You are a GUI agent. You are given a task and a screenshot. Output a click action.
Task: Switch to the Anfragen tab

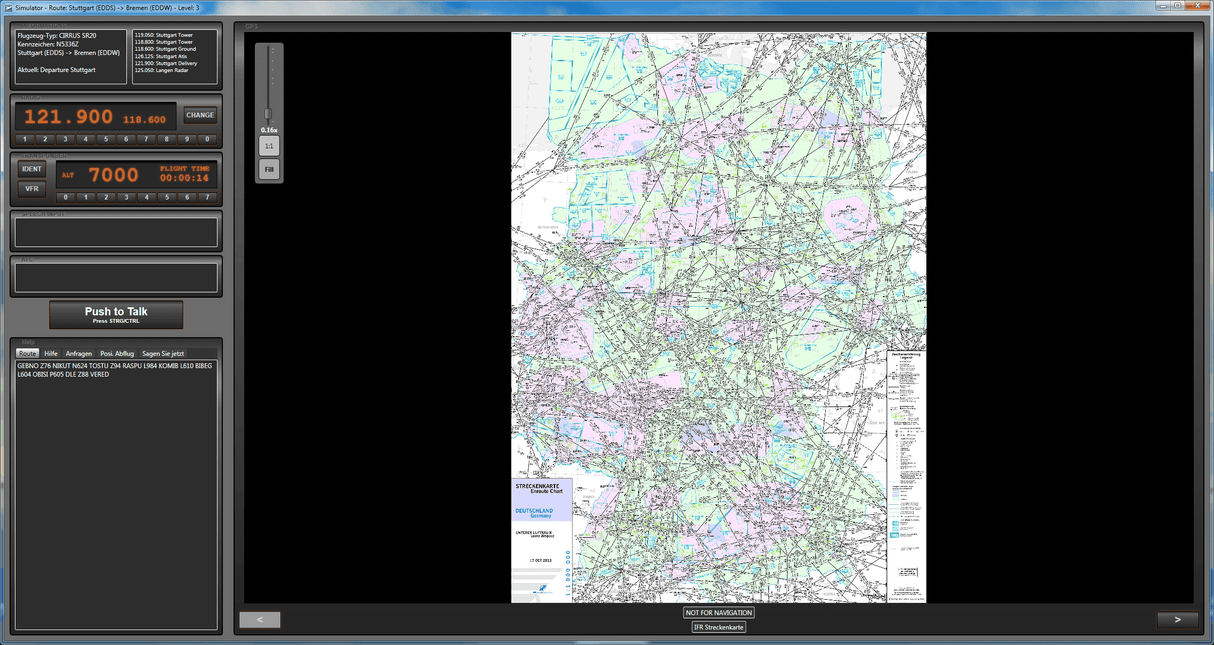[x=79, y=354]
